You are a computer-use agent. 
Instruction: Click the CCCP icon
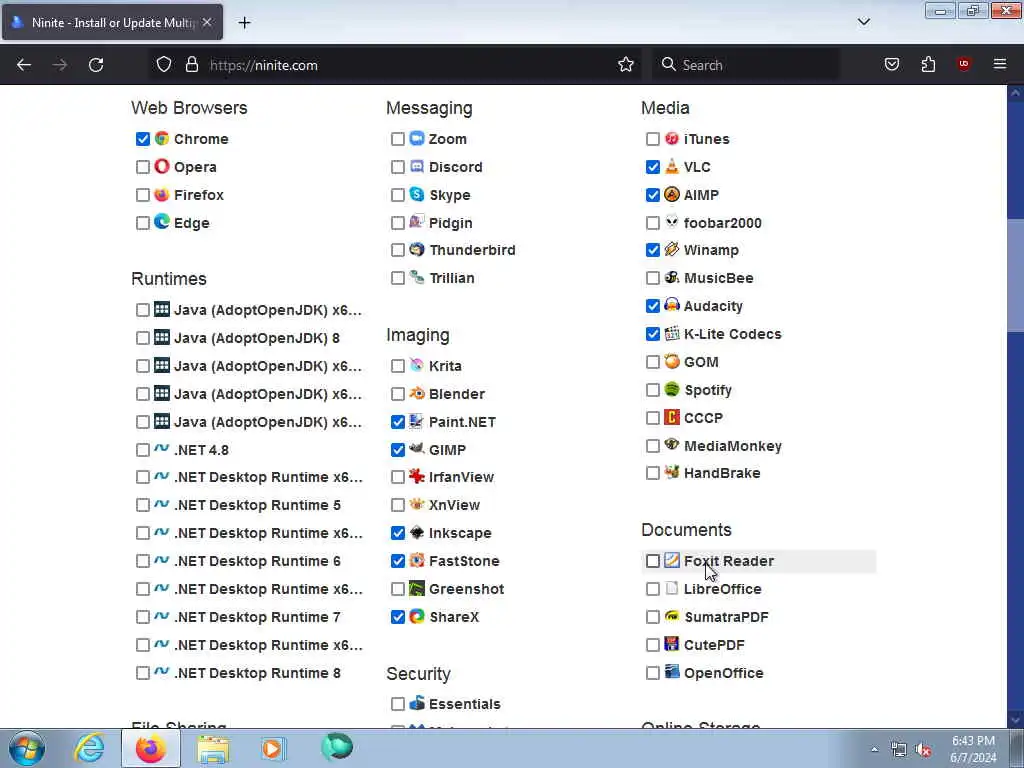671,417
